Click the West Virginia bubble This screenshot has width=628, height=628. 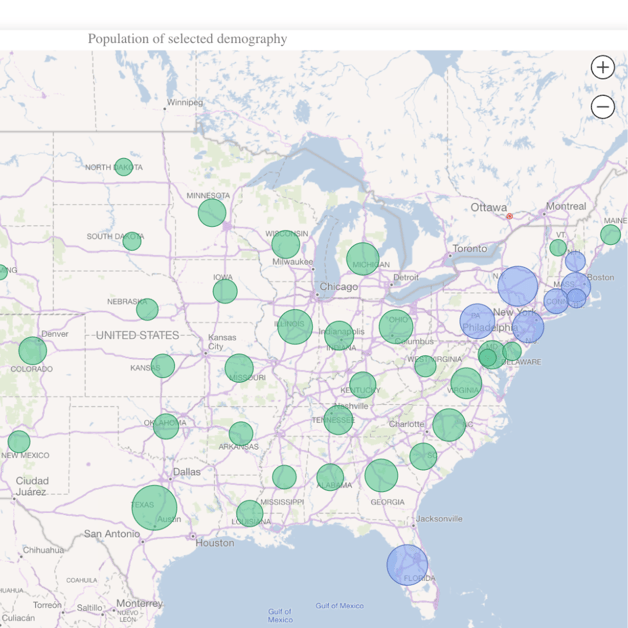[x=425, y=366]
